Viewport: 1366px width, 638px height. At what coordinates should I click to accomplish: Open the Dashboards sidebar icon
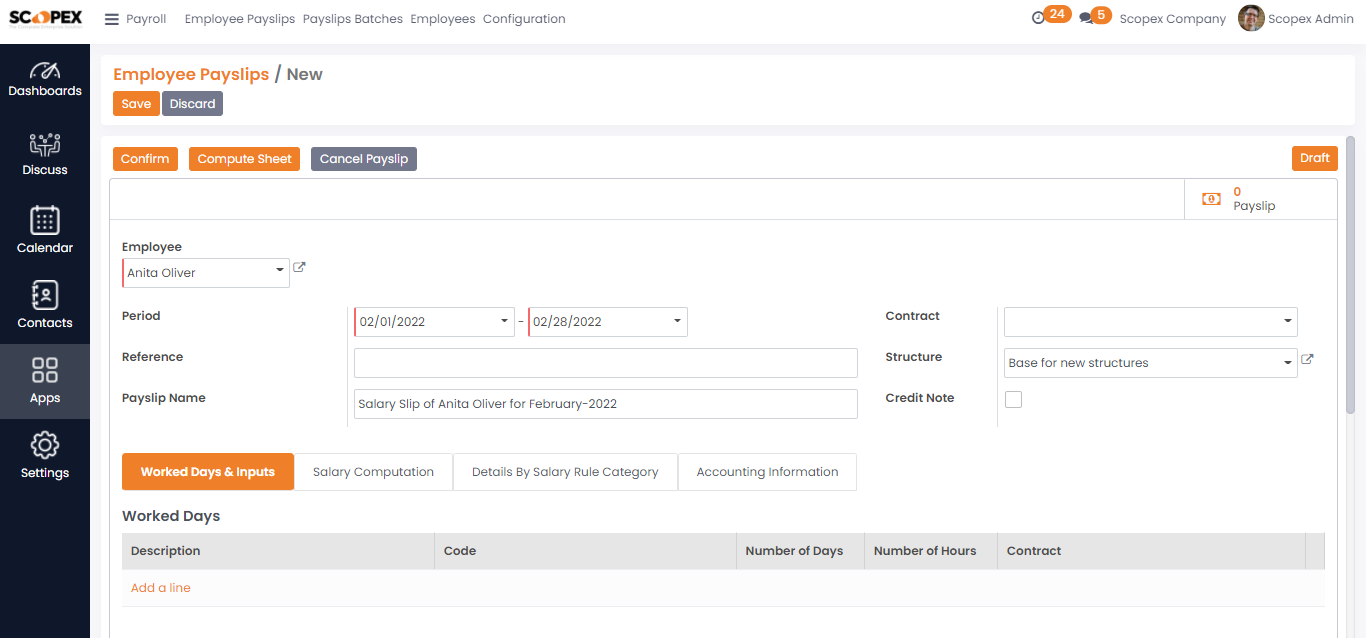45,78
